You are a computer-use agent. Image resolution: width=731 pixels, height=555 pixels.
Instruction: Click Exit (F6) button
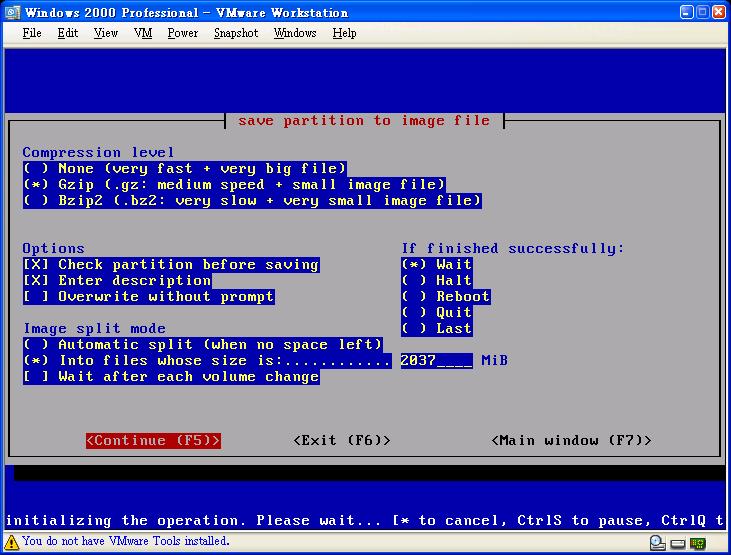pos(342,440)
